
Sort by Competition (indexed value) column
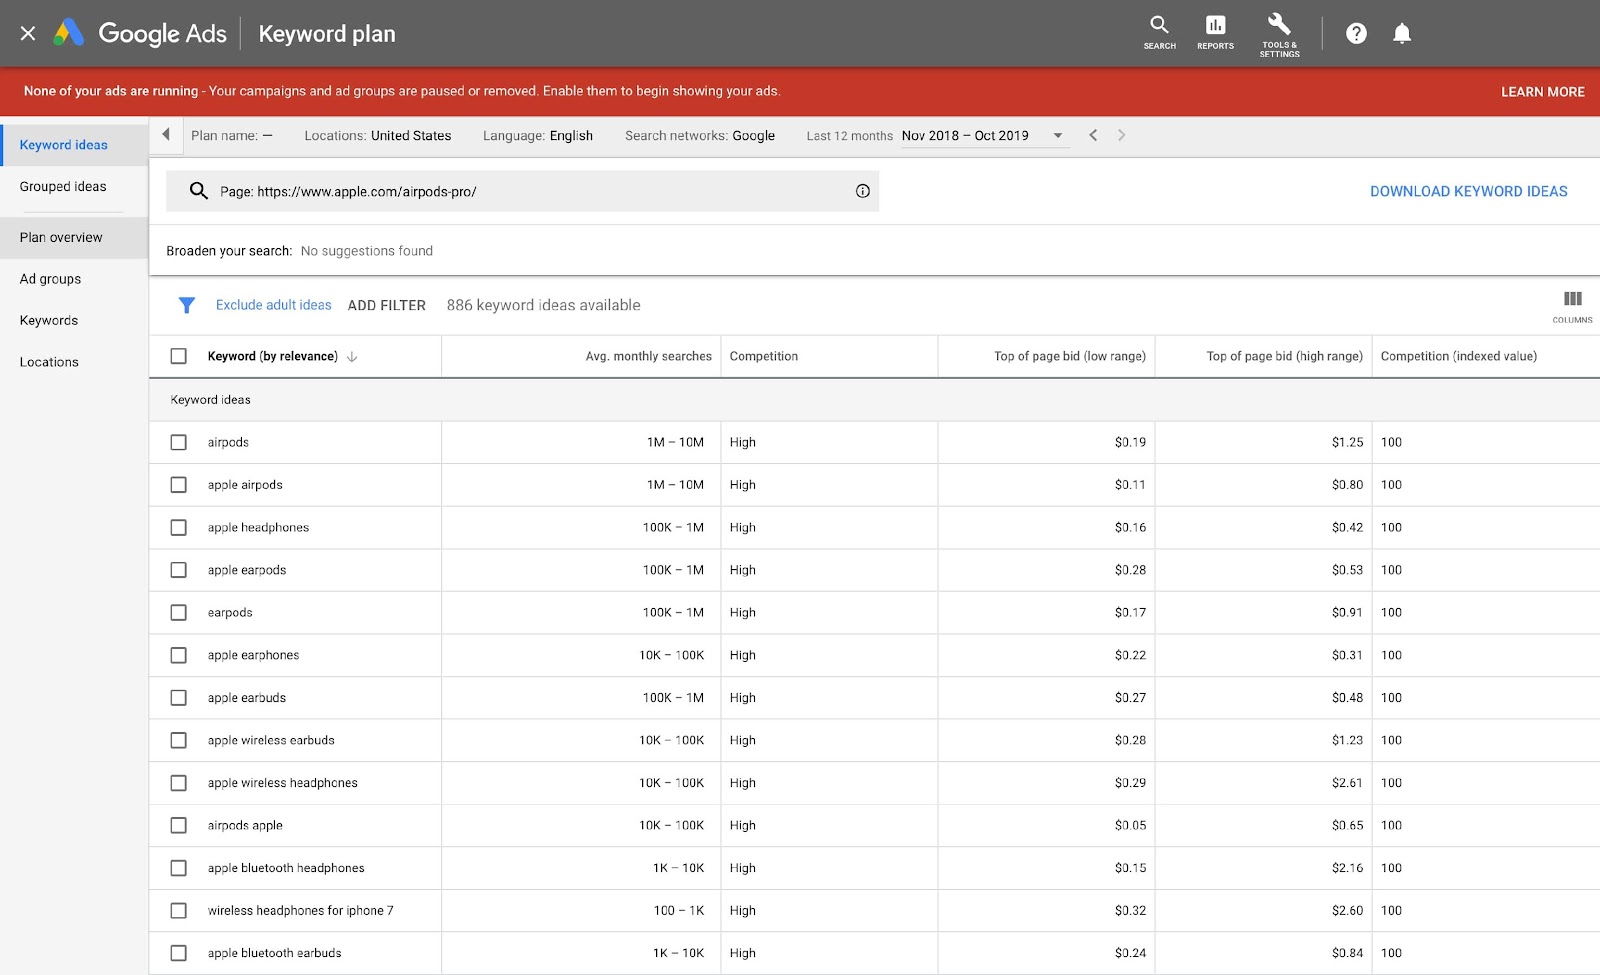point(1459,357)
